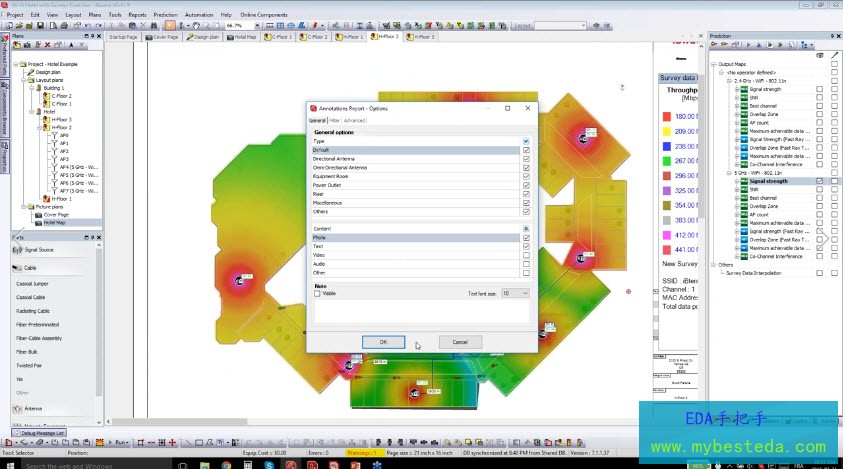Open the Prediction menu
This screenshot has height=469, width=843.
166,15
